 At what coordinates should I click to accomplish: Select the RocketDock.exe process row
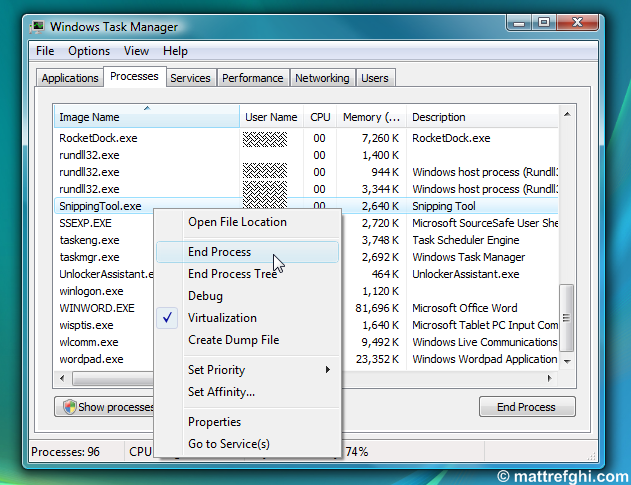306,138
